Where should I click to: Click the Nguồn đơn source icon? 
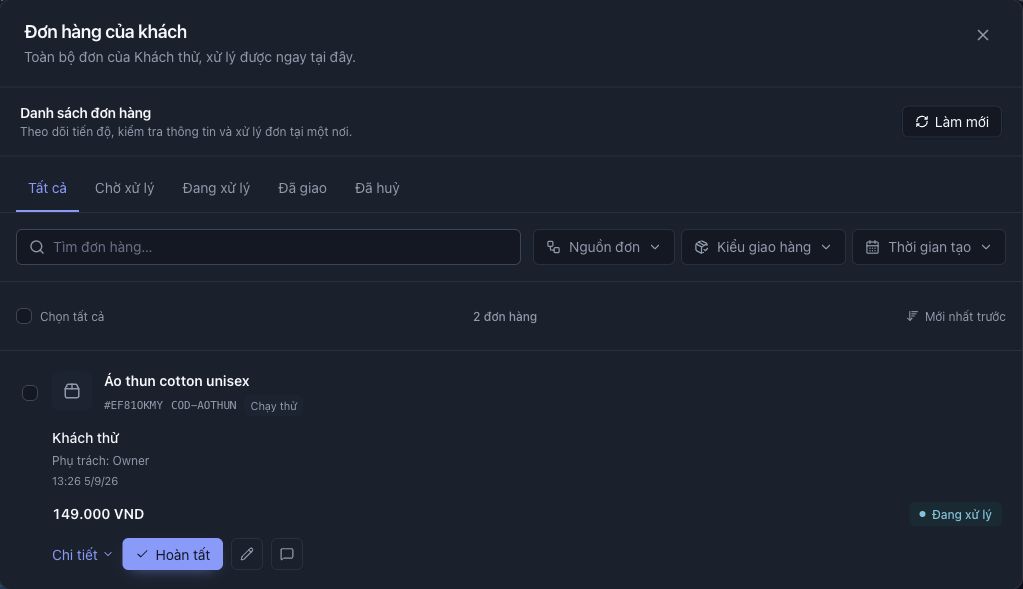[x=553, y=247]
